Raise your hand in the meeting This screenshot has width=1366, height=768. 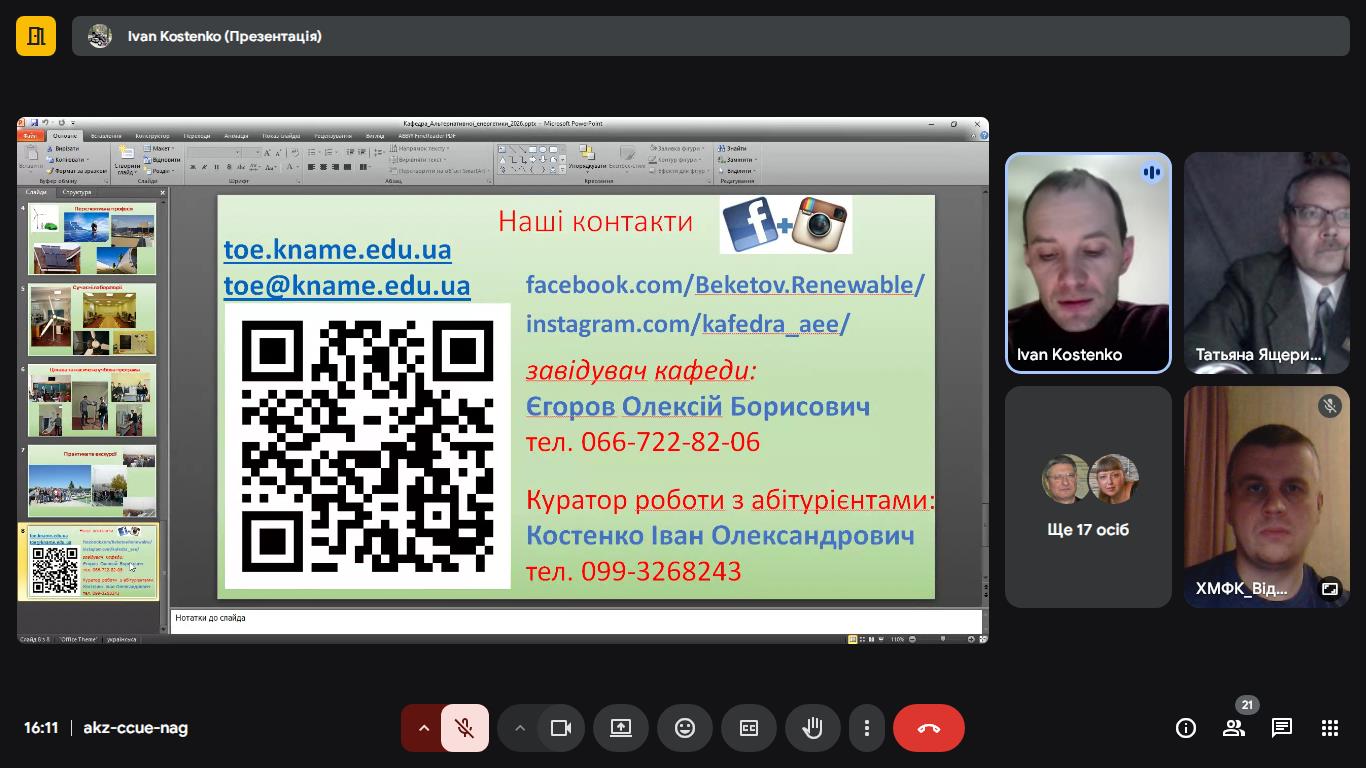click(x=812, y=728)
